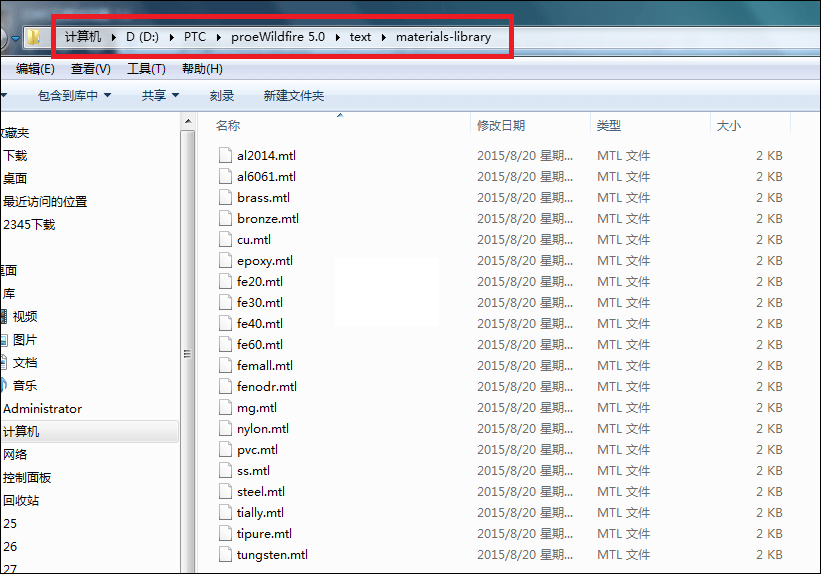Screen dimensions: 821x574
Task: Select 2345下载 in navigation pane
Action: pyautogui.click(x=29, y=225)
